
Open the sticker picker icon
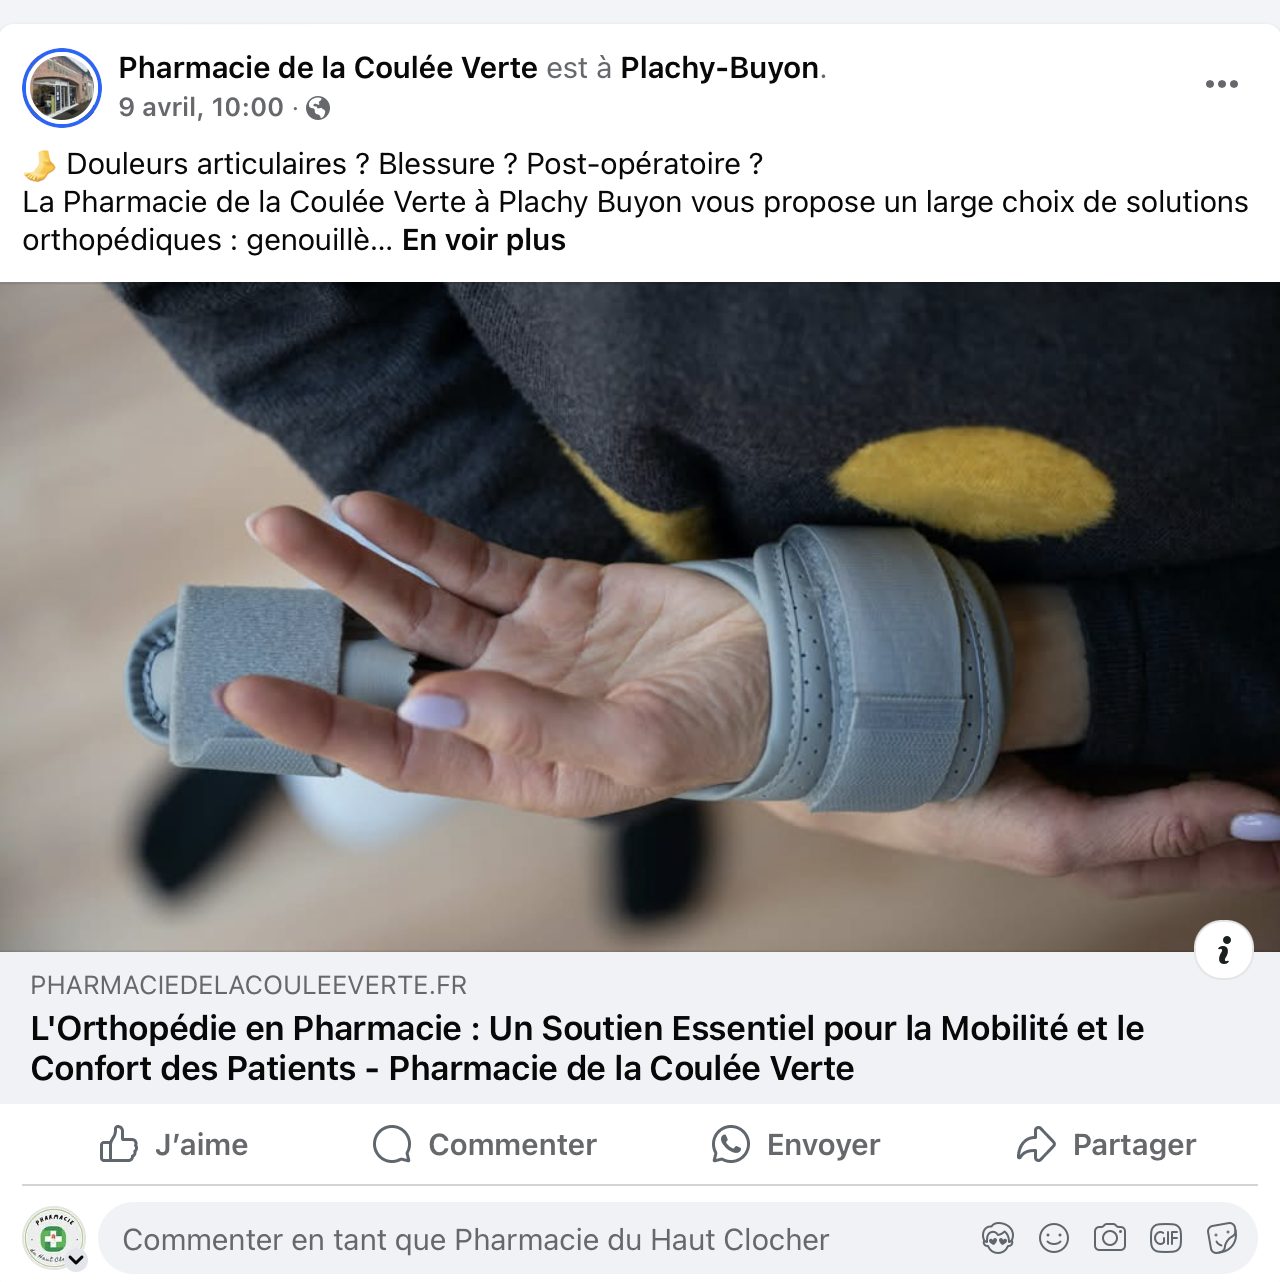pyautogui.click(x=1222, y=1239)
